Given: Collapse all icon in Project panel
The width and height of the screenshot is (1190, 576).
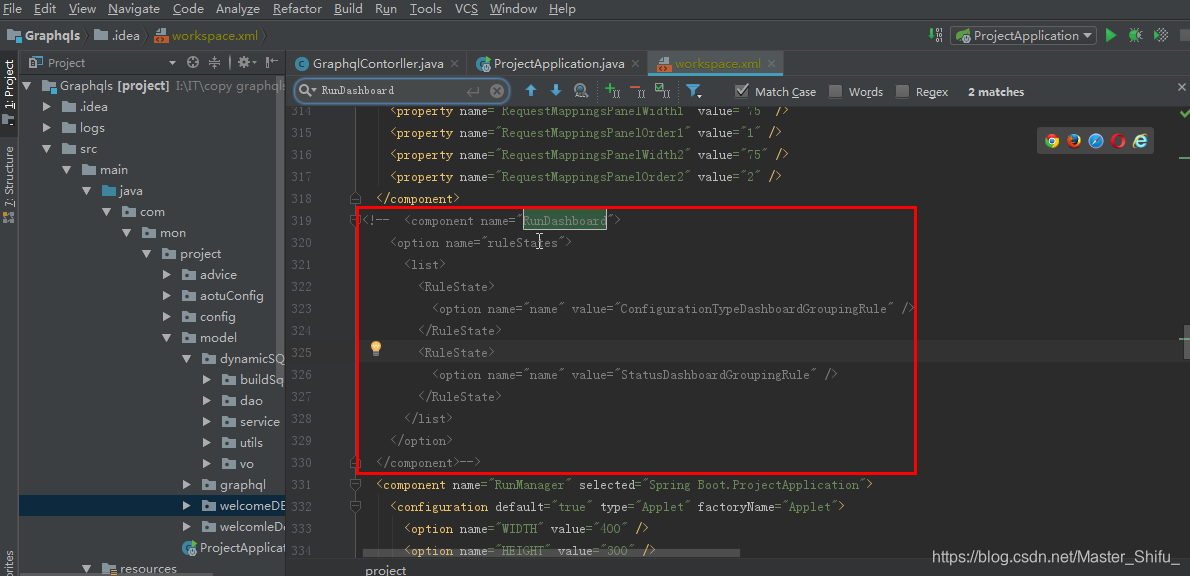Looking at the screenshot, I should [215, 62].
